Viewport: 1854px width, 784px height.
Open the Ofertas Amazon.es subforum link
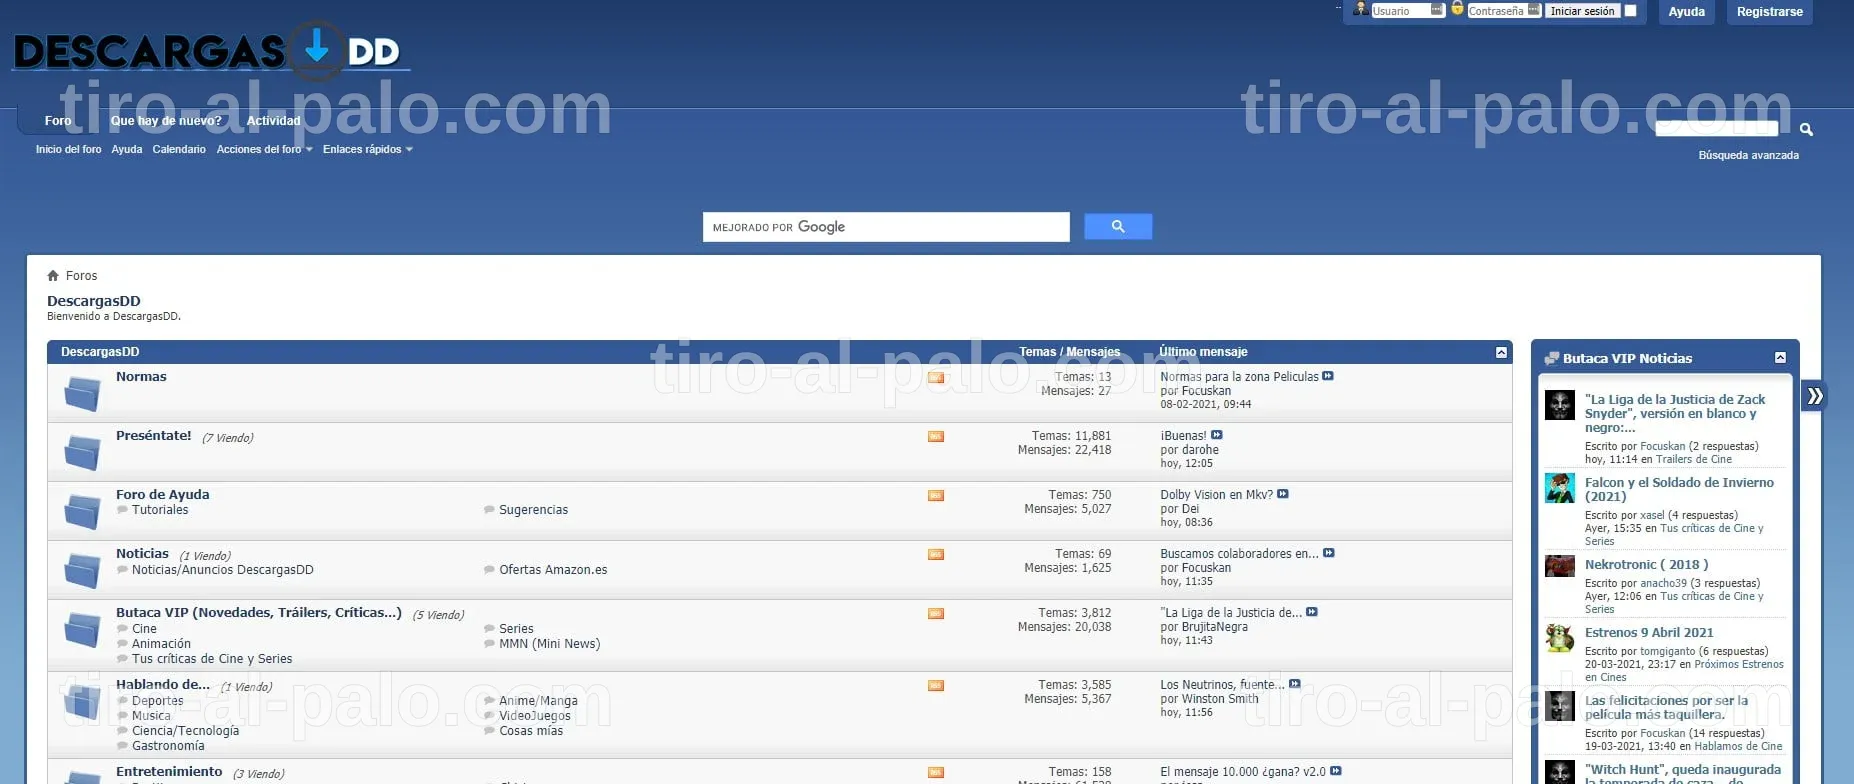tap(553, 570)
